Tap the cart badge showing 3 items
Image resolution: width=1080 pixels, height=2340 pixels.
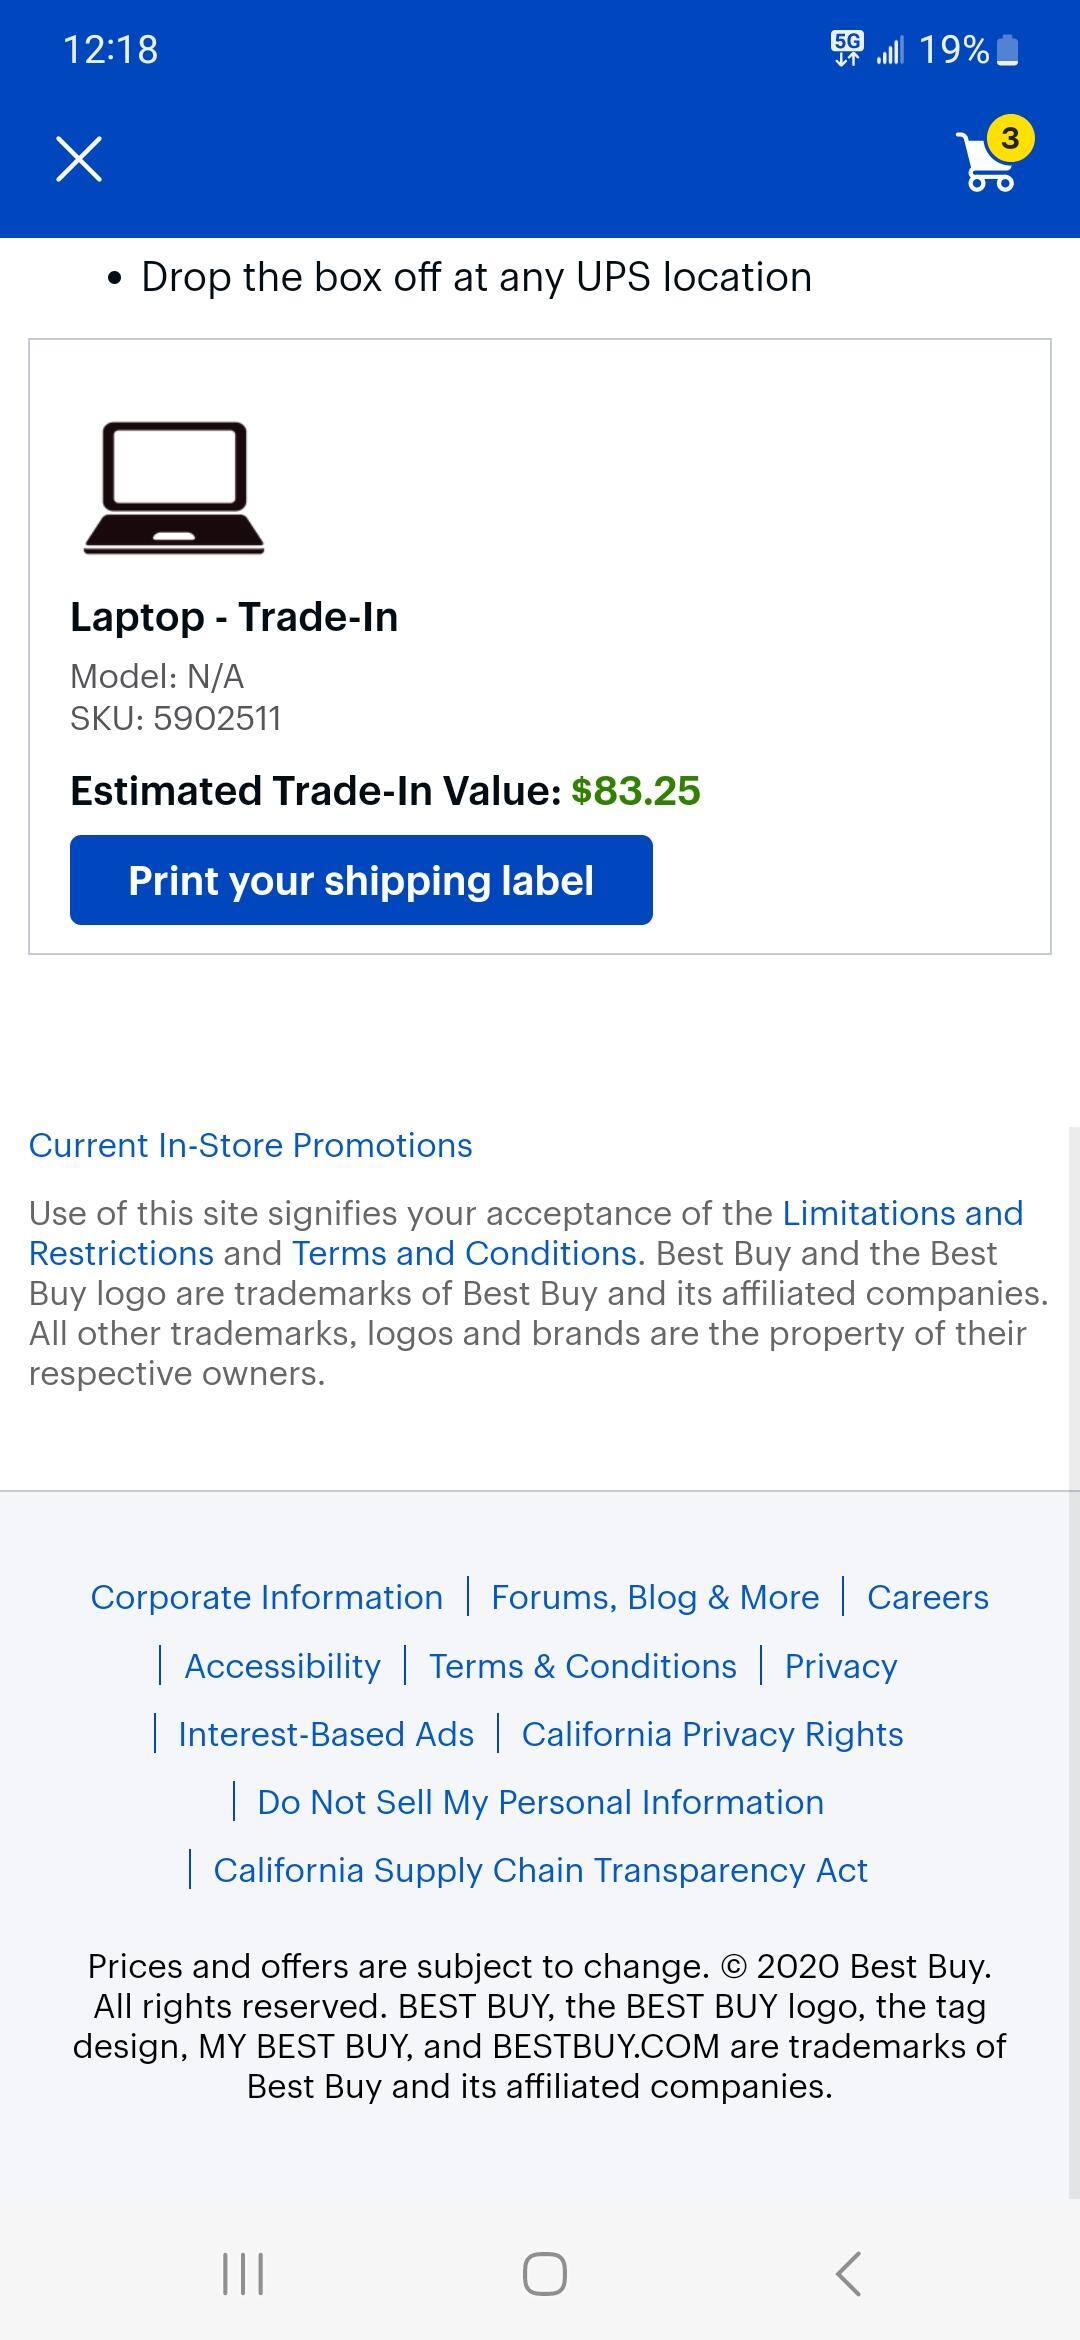coord(1012,139)
